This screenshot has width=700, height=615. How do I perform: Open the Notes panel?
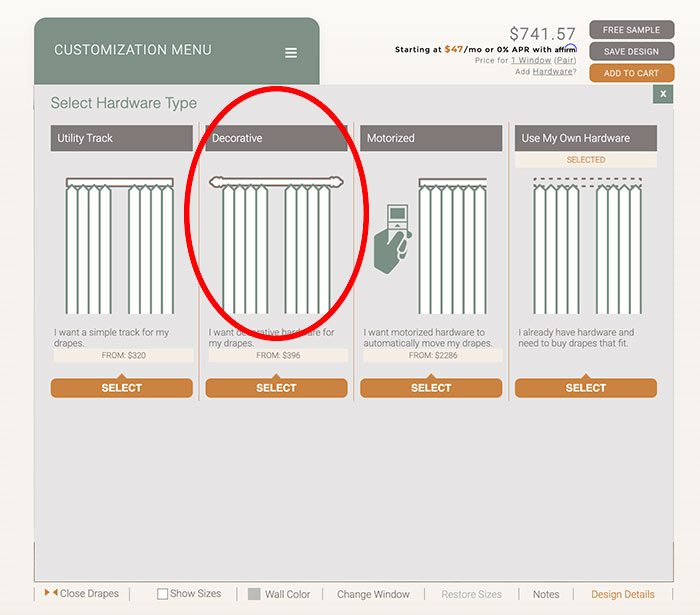click(x=546, y=594)
